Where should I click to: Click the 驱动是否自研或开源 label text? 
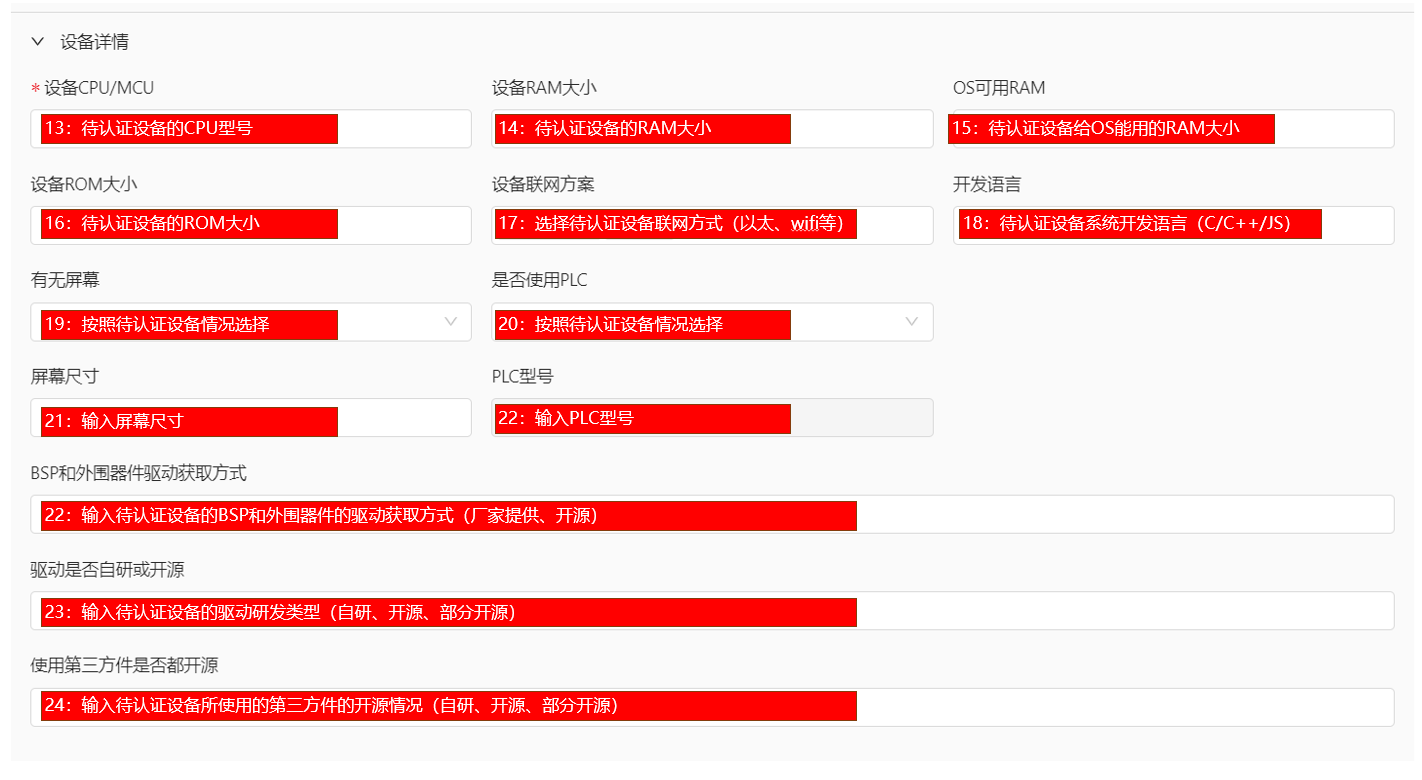click(107, 570)
